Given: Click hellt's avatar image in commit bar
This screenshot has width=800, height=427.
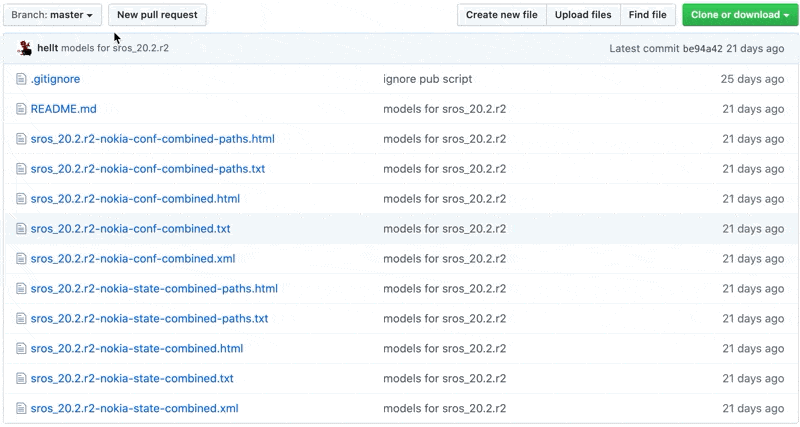Looking at the screenshot, I should pyautogui.click(x=24, y=48).
